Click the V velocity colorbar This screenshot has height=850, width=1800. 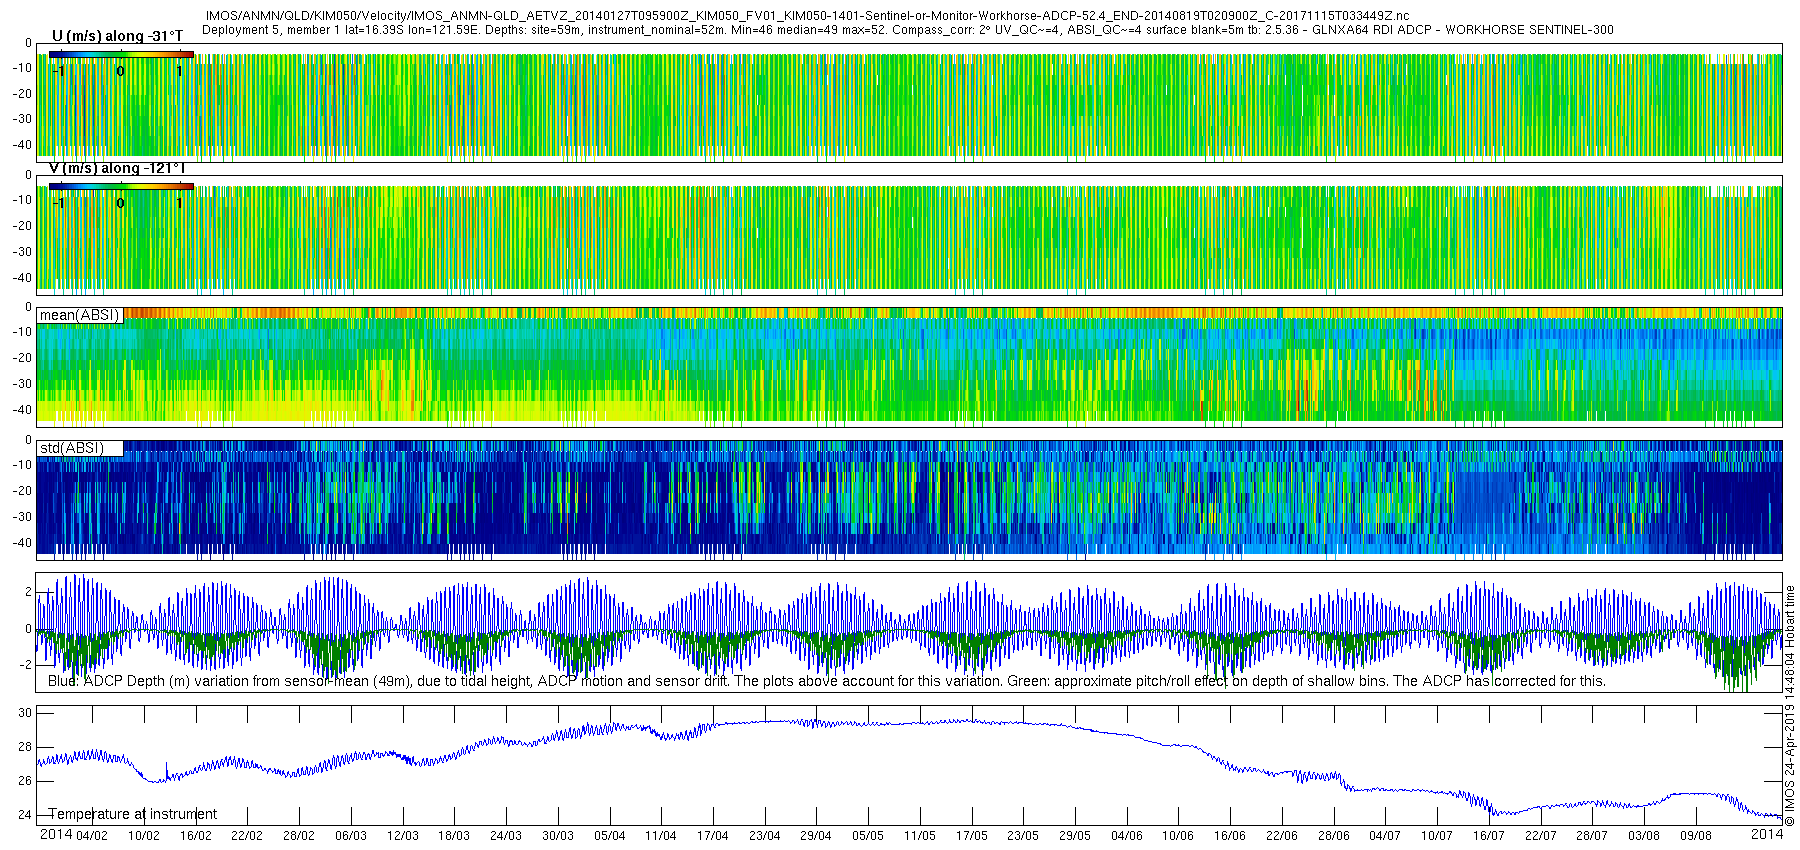click(x=121, y=186)
